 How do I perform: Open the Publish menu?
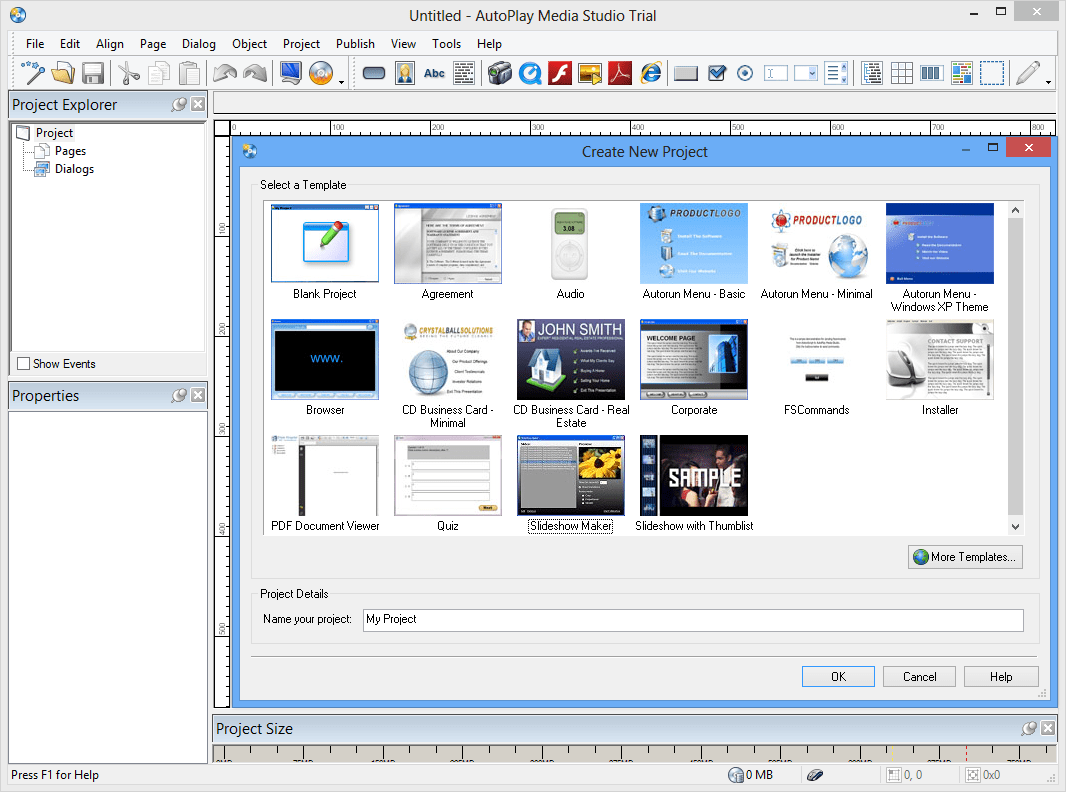(355, 43)
